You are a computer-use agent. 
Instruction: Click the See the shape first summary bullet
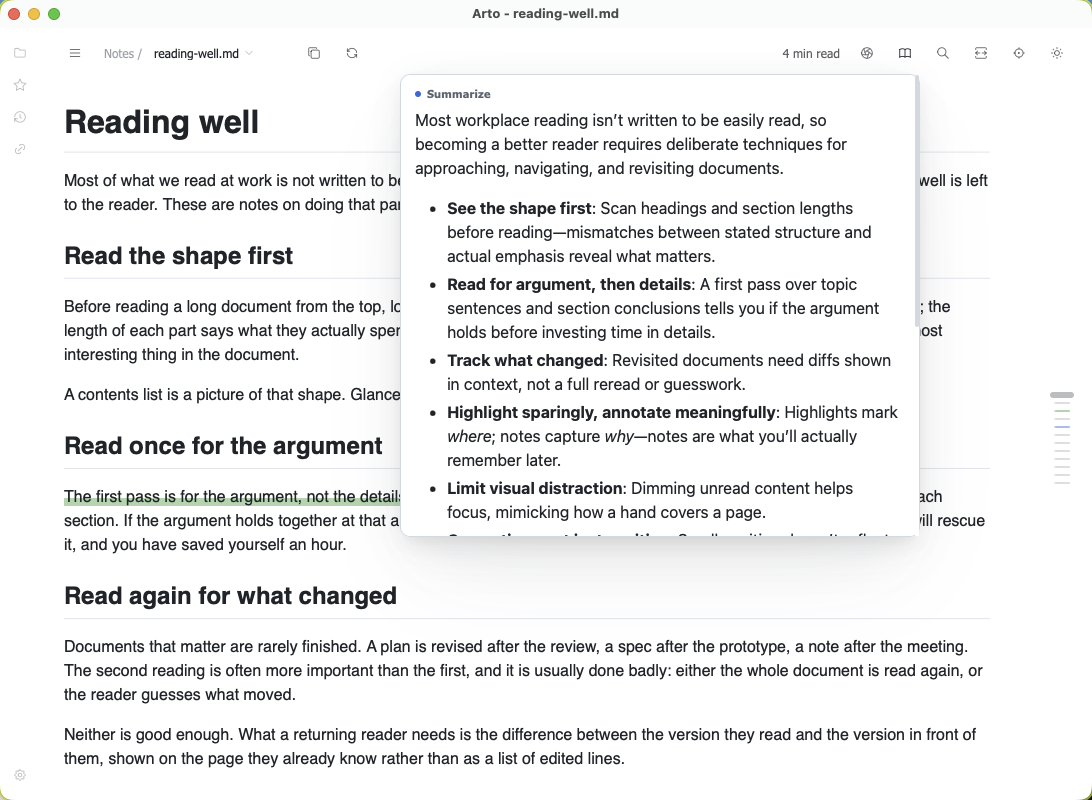(659, 233)
